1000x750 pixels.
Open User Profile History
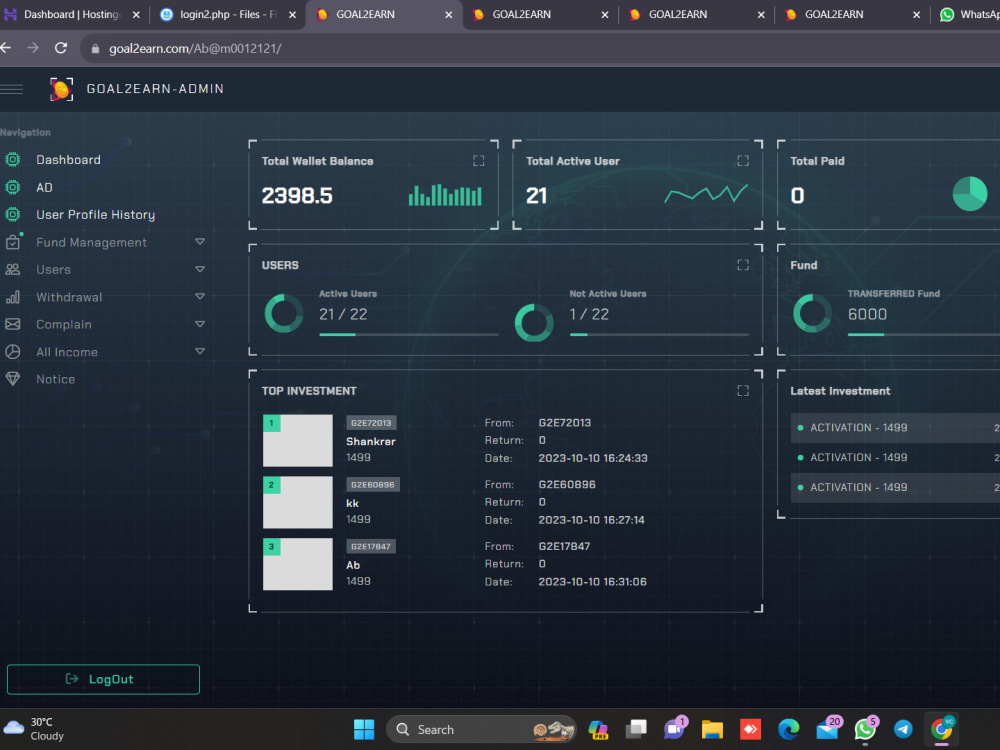[x=96, y=215]
